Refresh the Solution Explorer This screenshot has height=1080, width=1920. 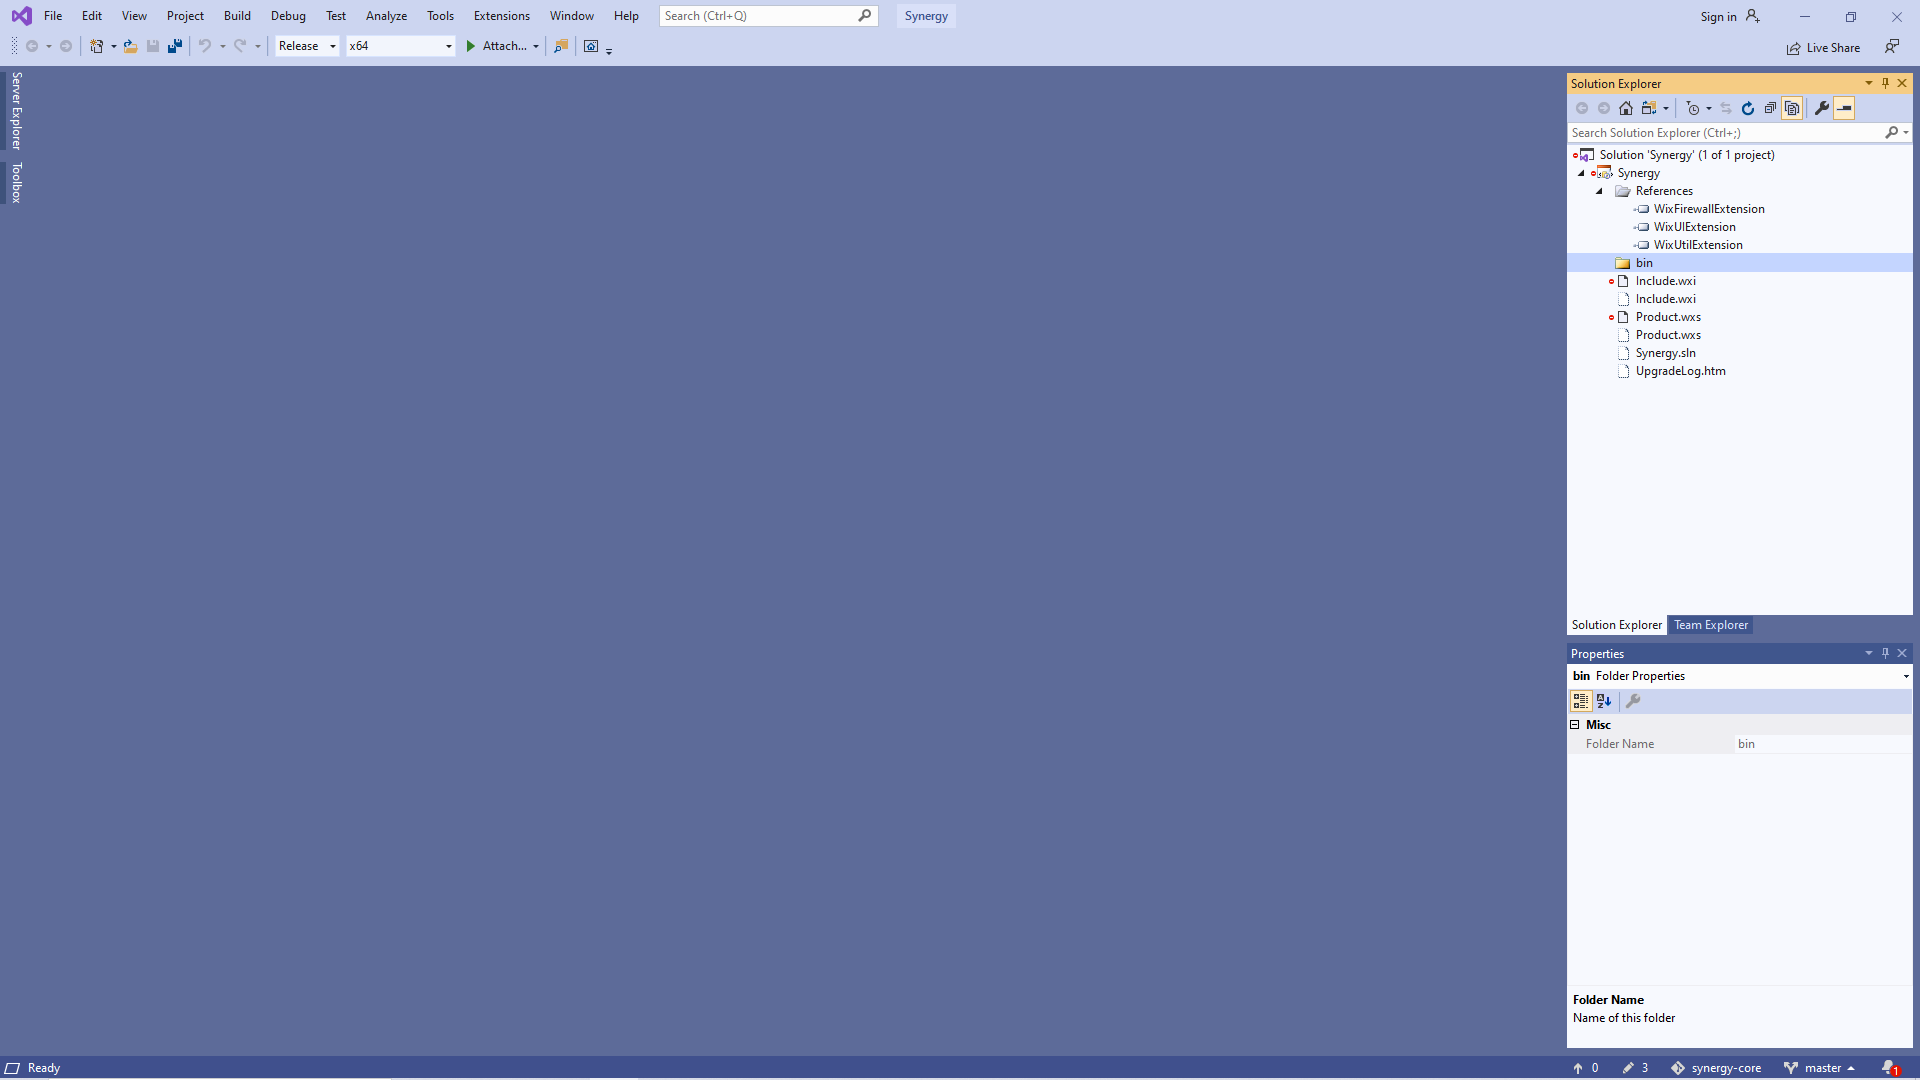1748,108
